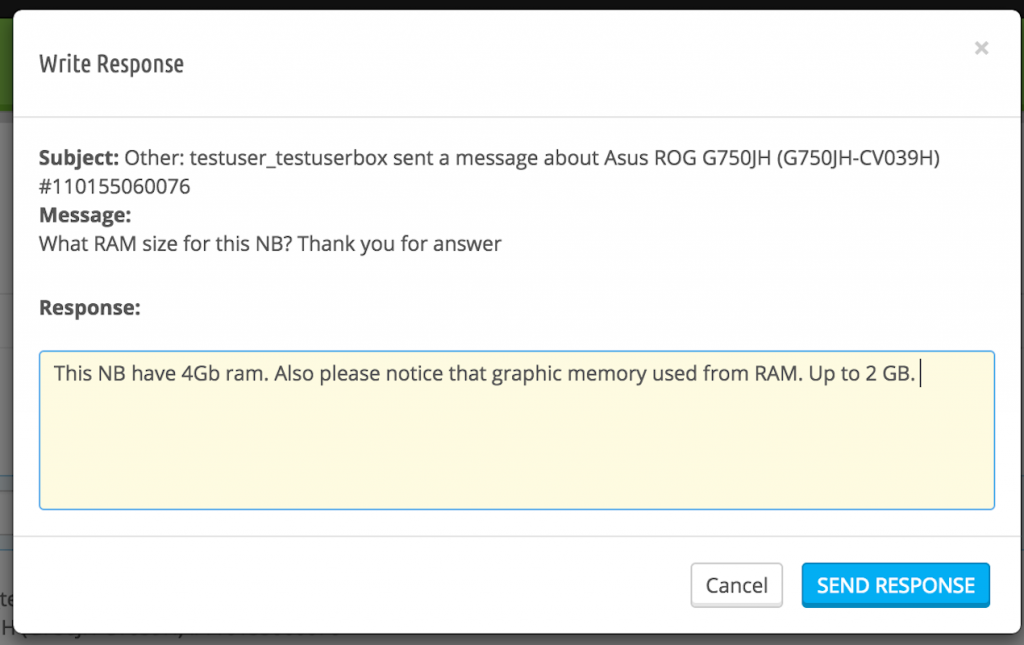Click the bold Message label
Viewport: 1024px width, 645px height.
pos(85,215)
